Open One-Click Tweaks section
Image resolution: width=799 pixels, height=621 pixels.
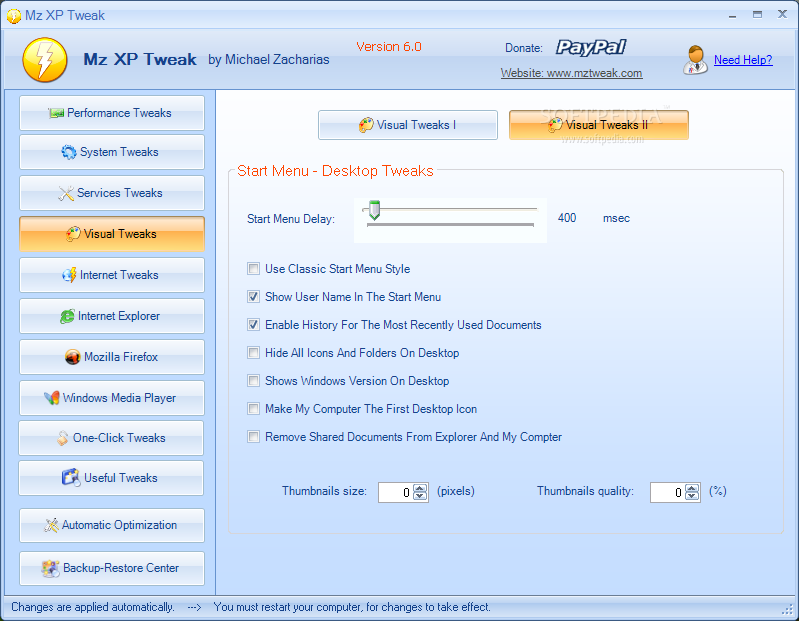(x=111, y=438)
